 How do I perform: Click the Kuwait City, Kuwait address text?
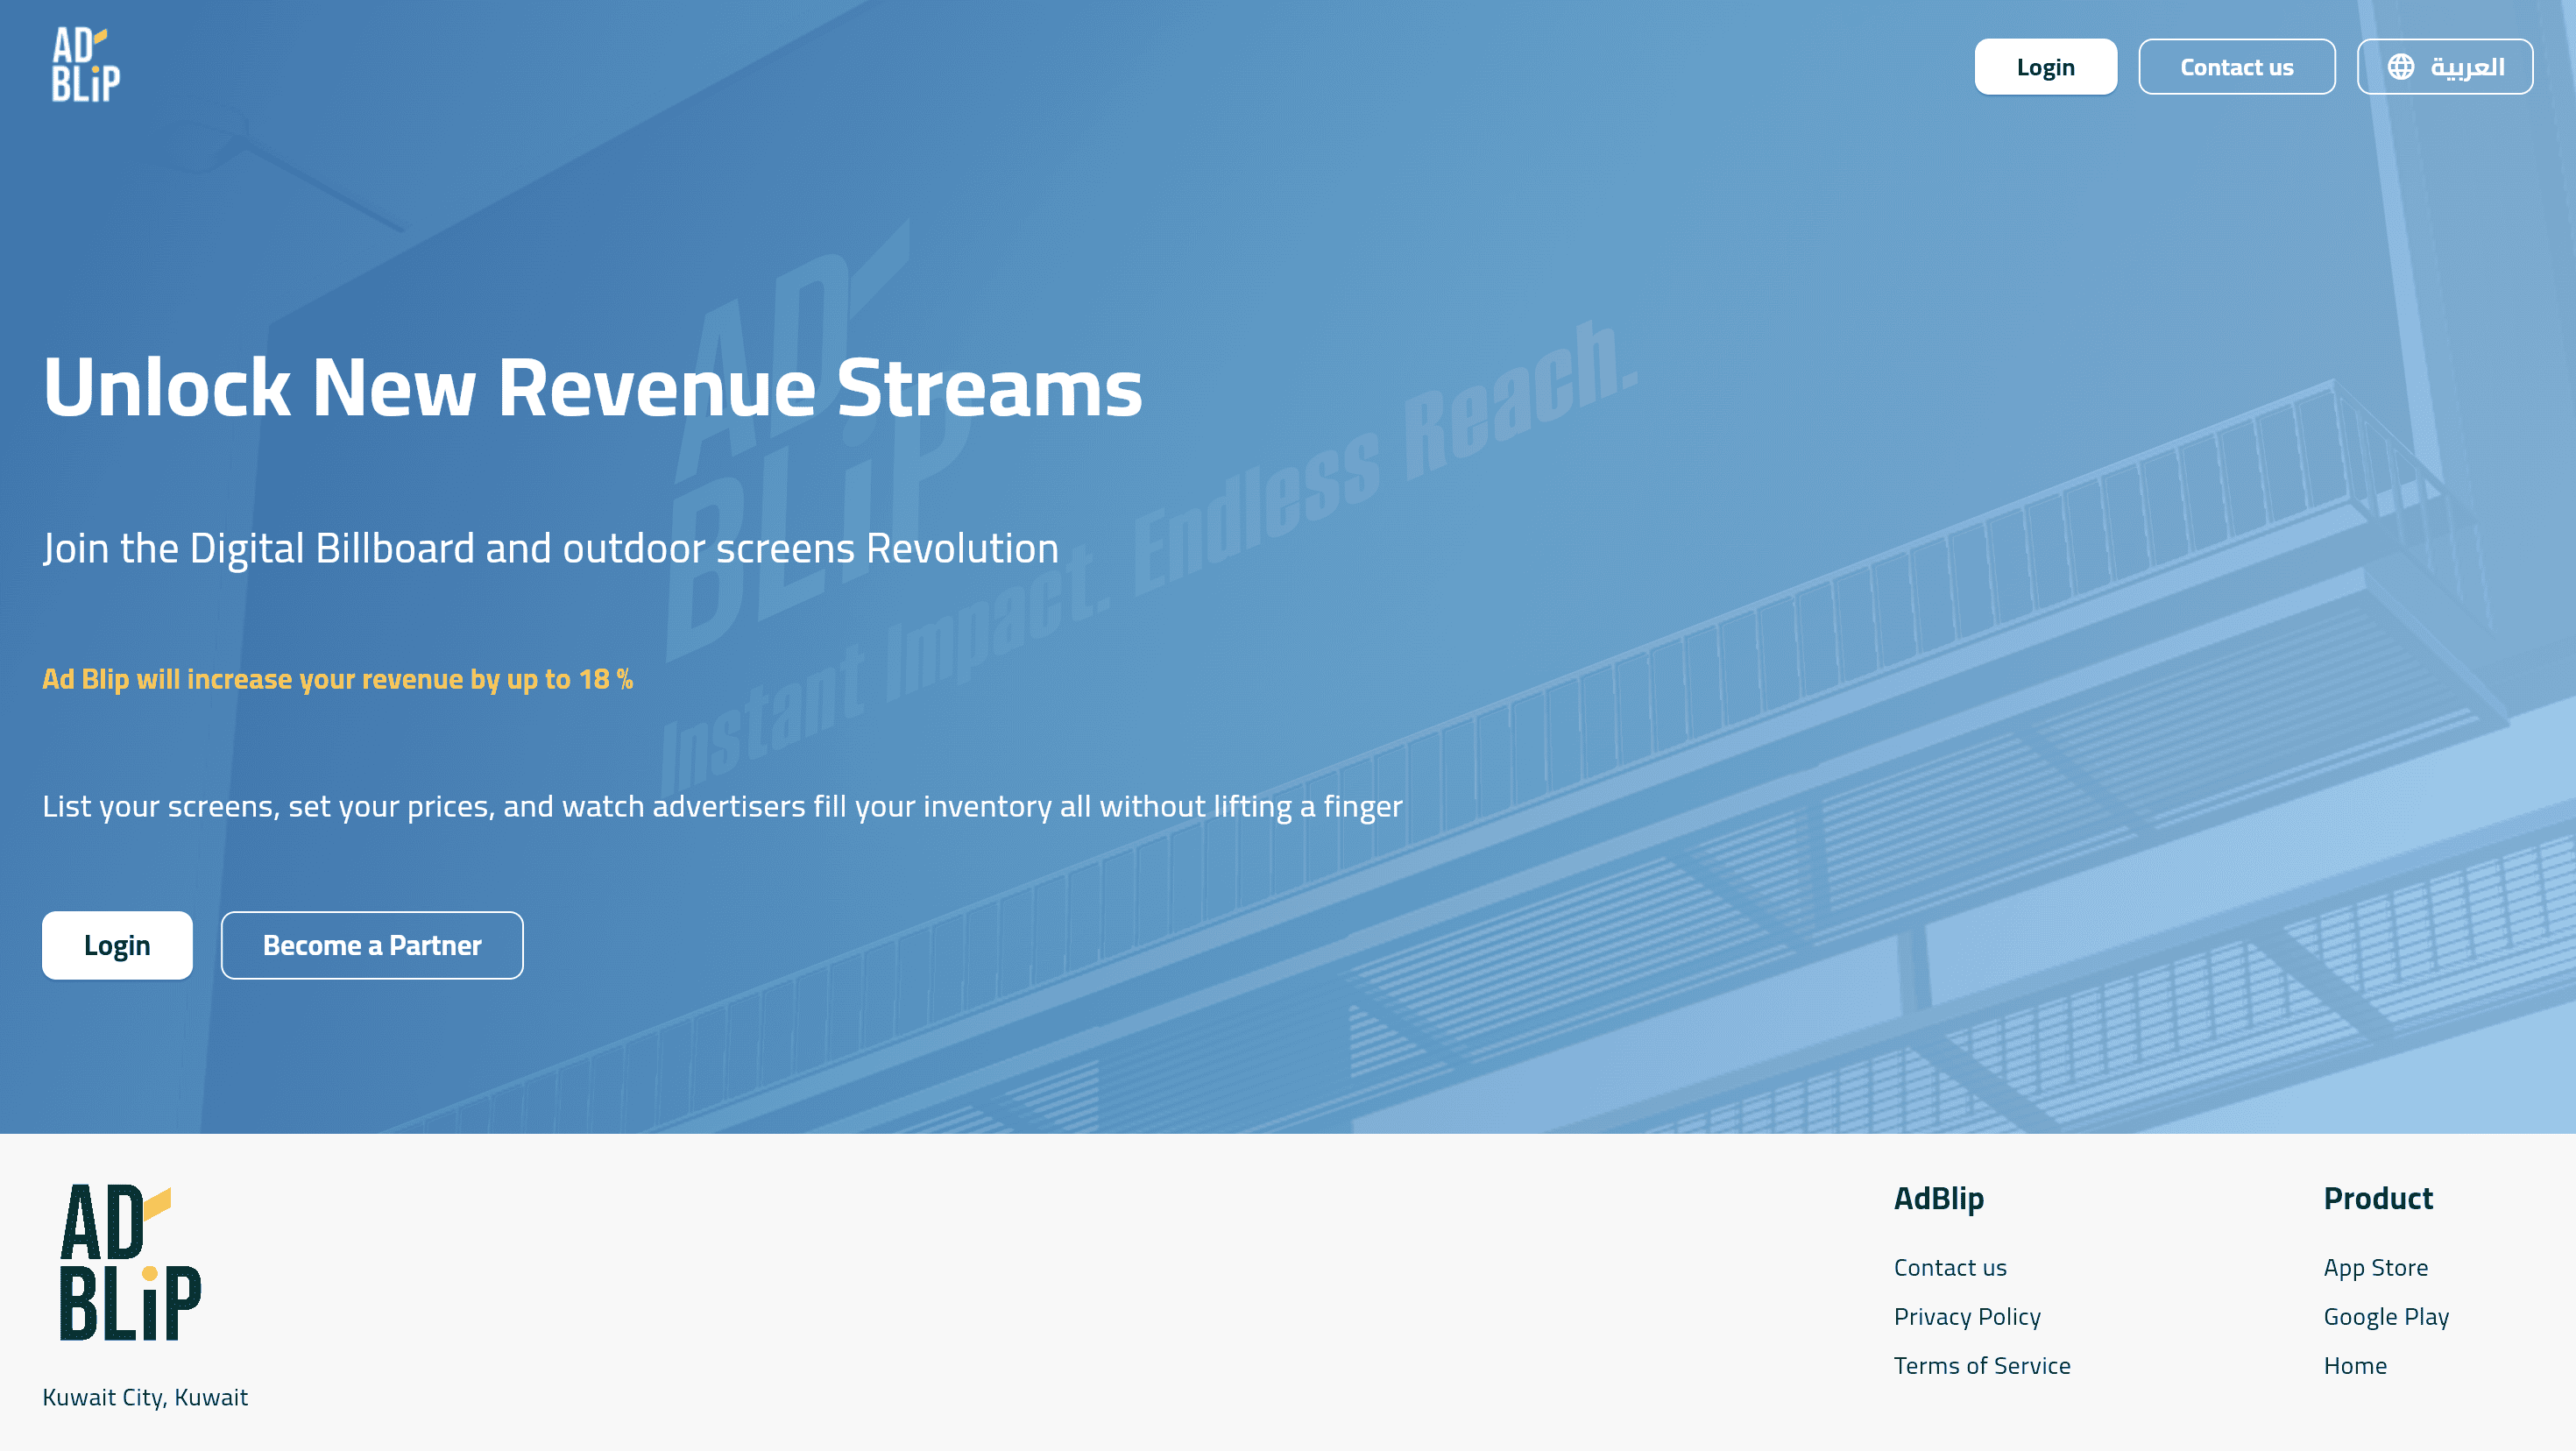point(145,1397)
